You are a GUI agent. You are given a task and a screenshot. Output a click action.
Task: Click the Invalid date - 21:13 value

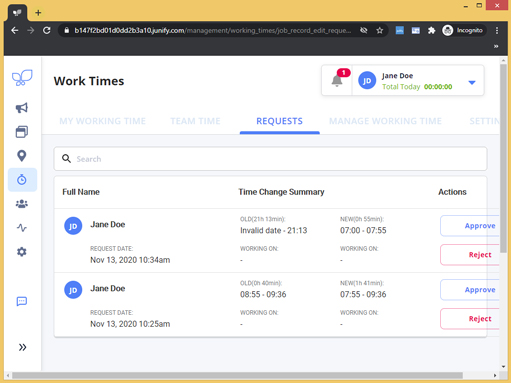(274, 230)
